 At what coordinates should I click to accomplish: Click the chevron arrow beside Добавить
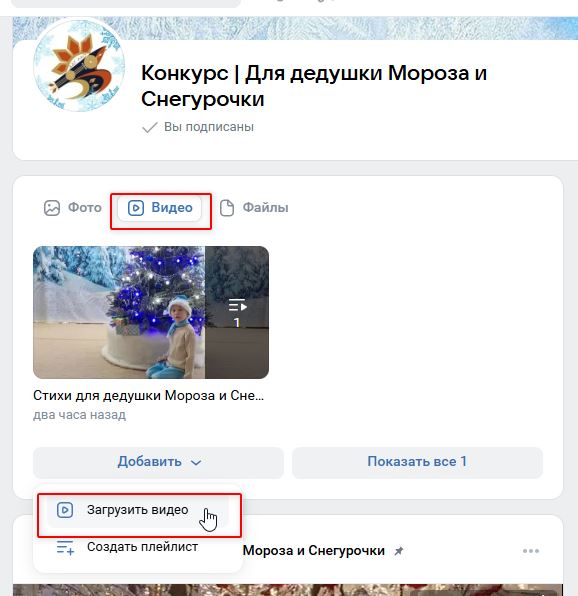[196, 463]
